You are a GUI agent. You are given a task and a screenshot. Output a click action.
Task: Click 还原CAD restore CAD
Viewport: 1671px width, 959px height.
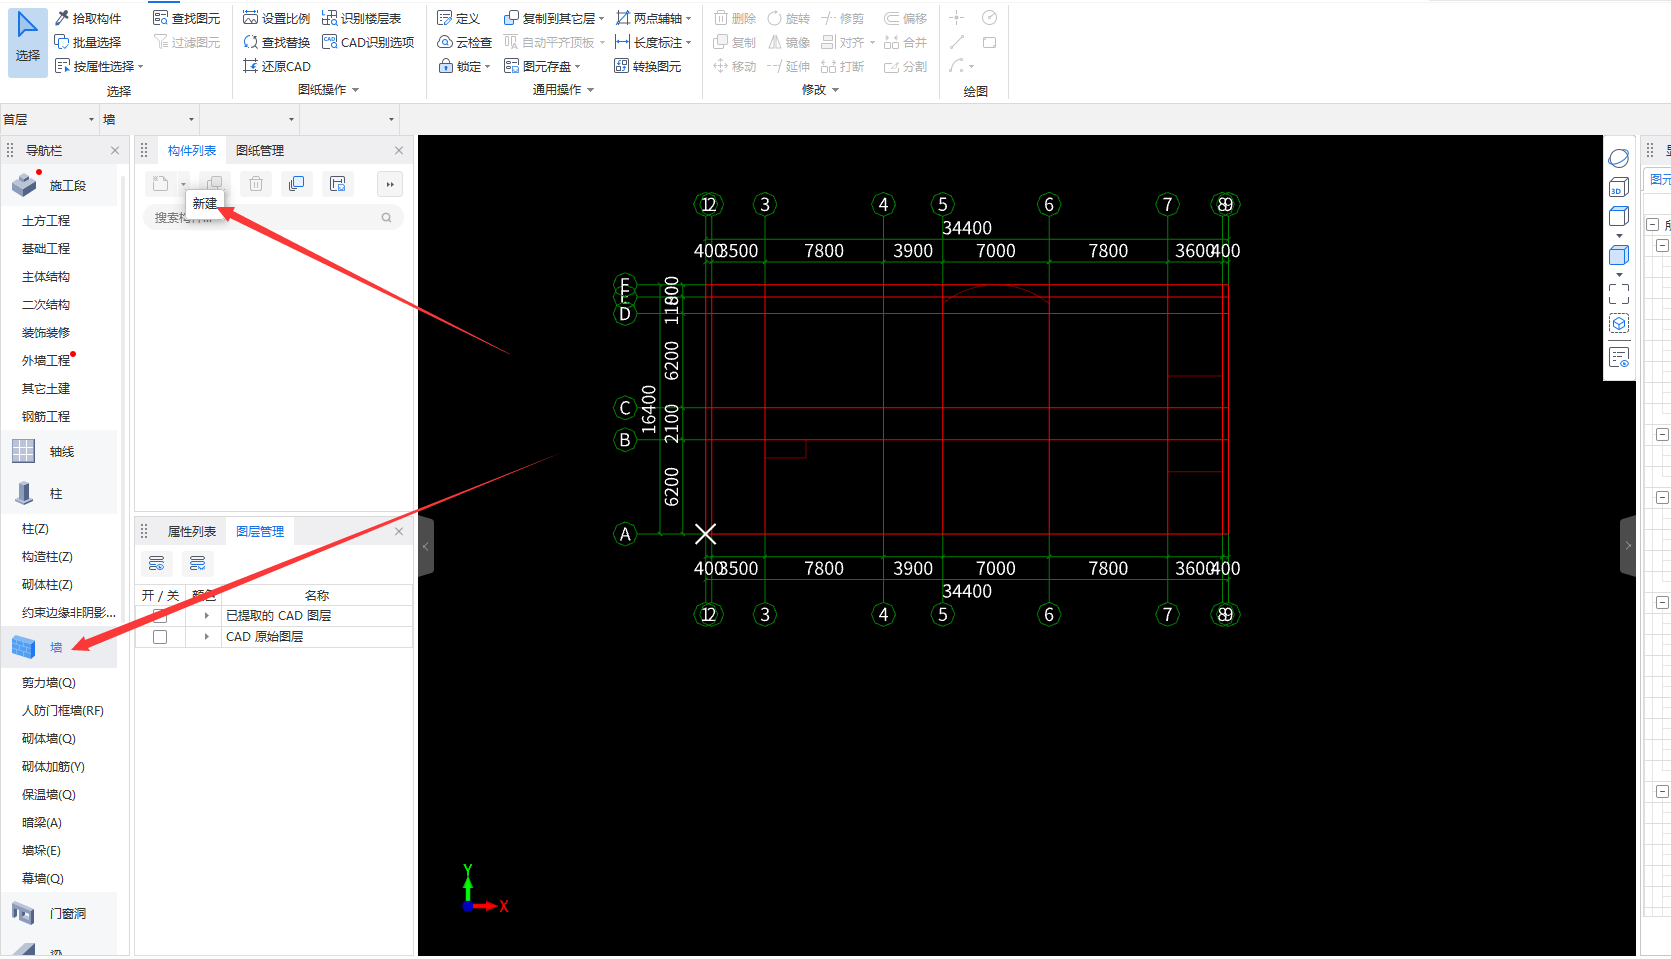[276, 66]
